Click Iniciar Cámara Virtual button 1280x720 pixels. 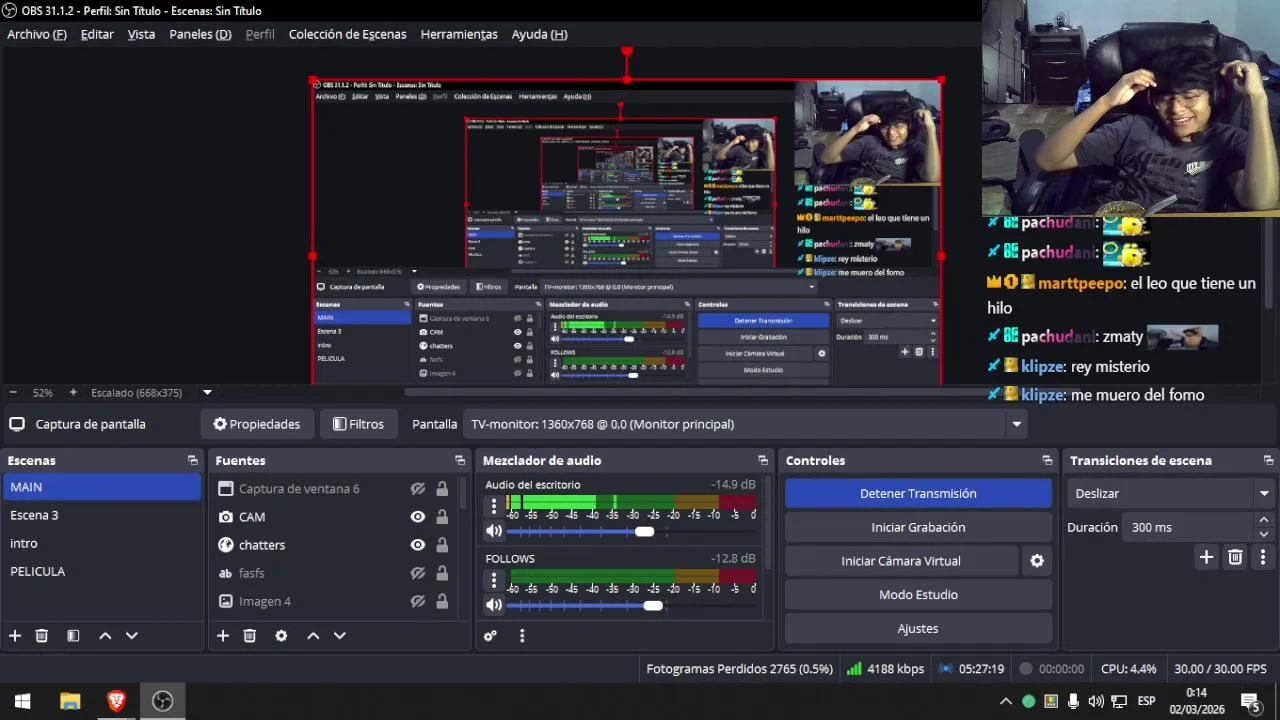(x=901, y=561)
